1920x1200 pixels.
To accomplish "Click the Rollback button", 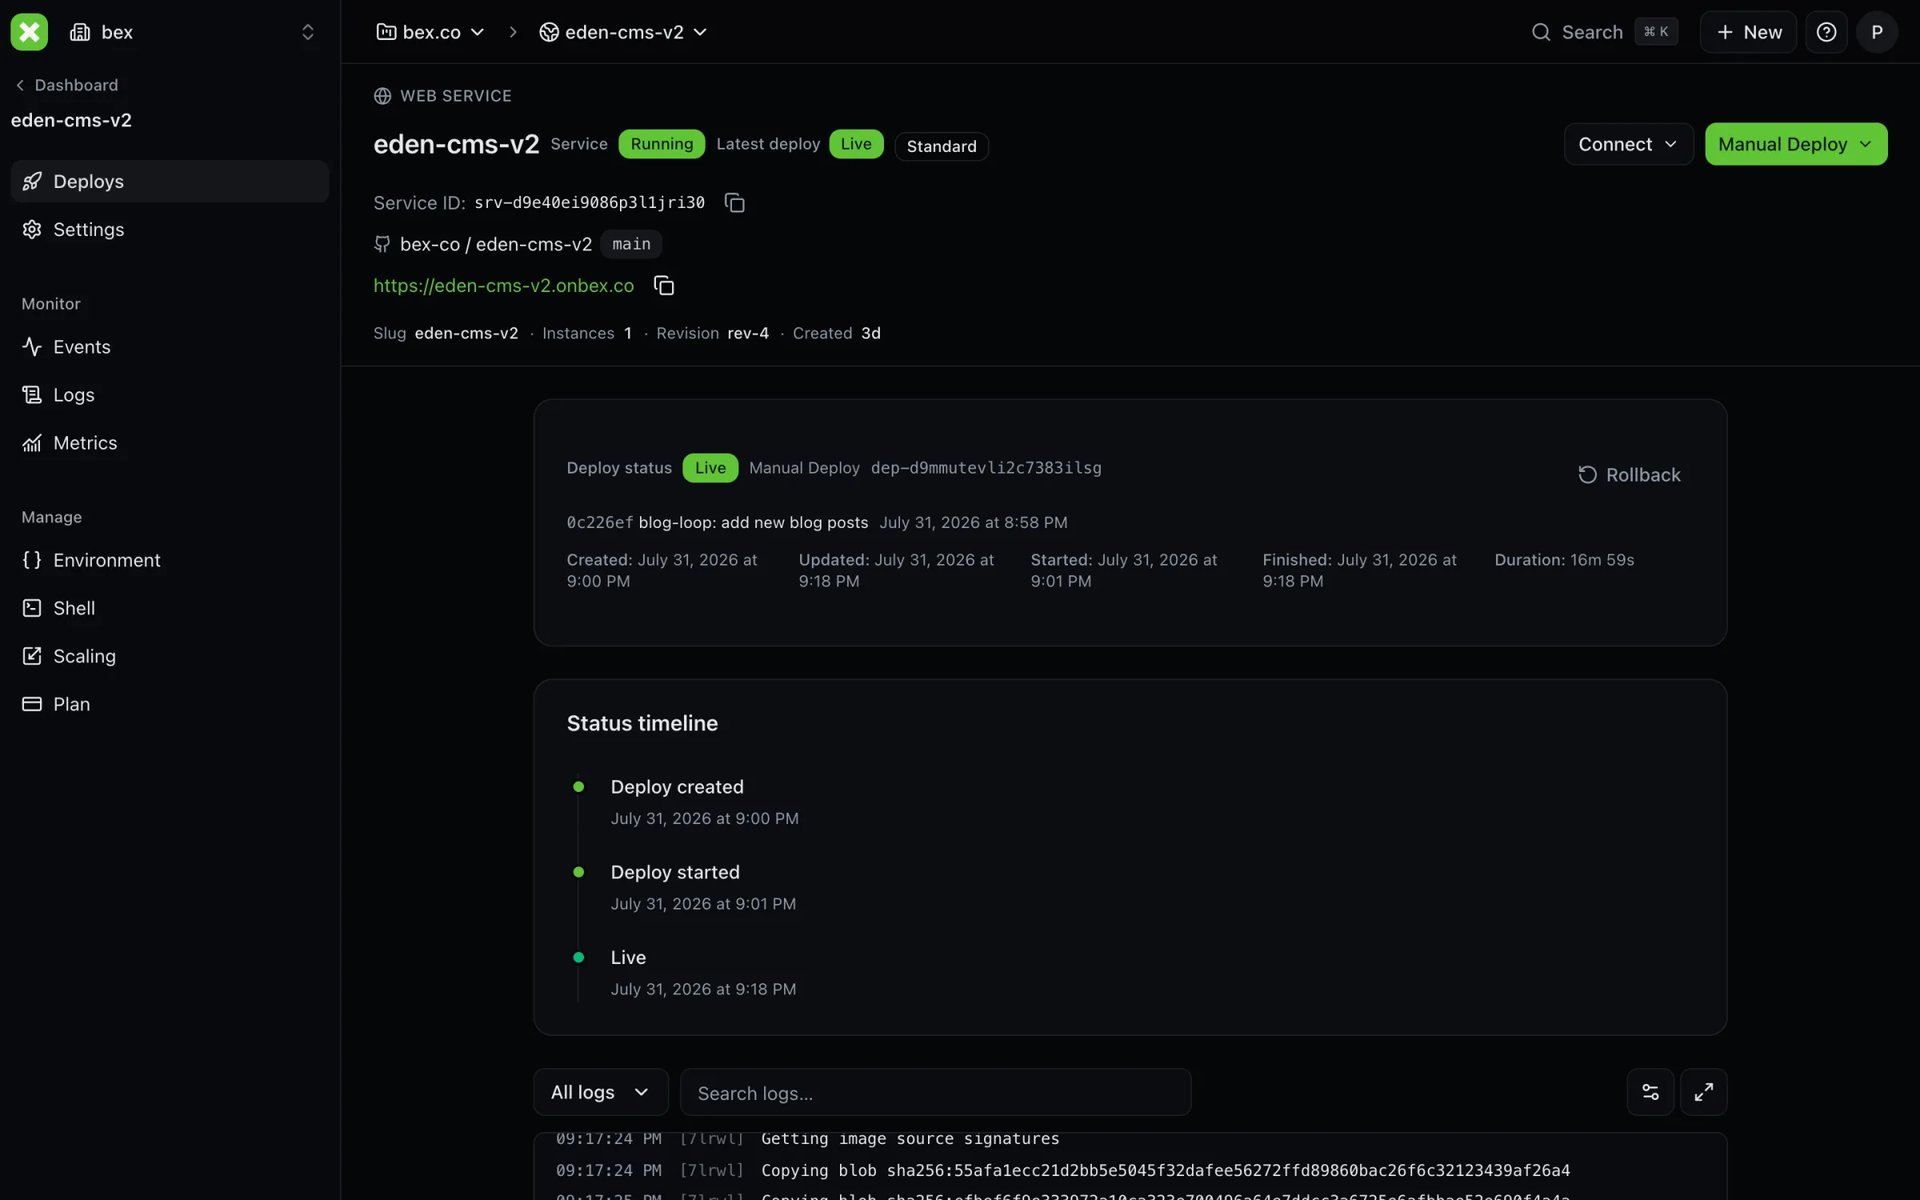I will [1629, 475].
